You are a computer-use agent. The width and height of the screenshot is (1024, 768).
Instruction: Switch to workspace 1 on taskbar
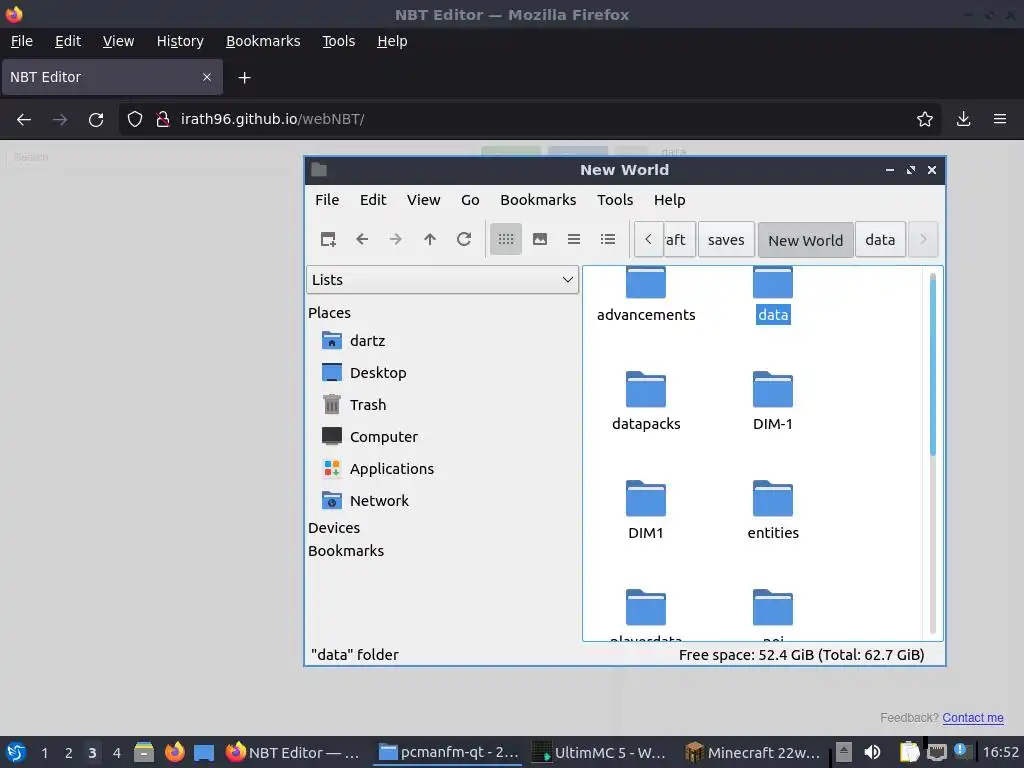(44, 753)
